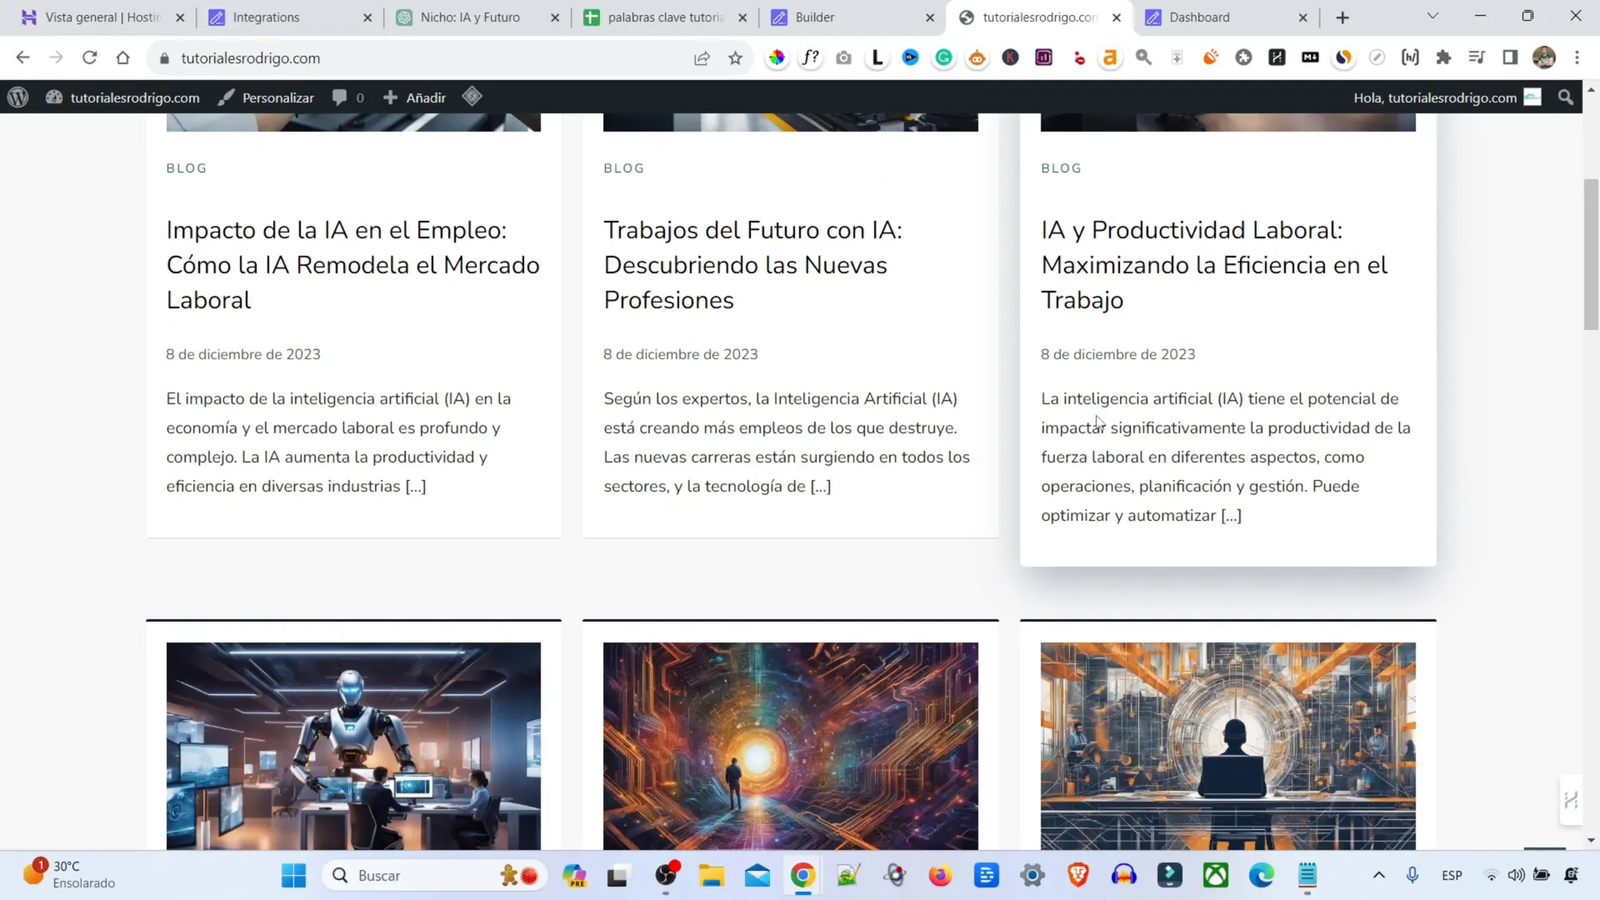Open the tab search dropdown arrow

tap(1430, 17)
